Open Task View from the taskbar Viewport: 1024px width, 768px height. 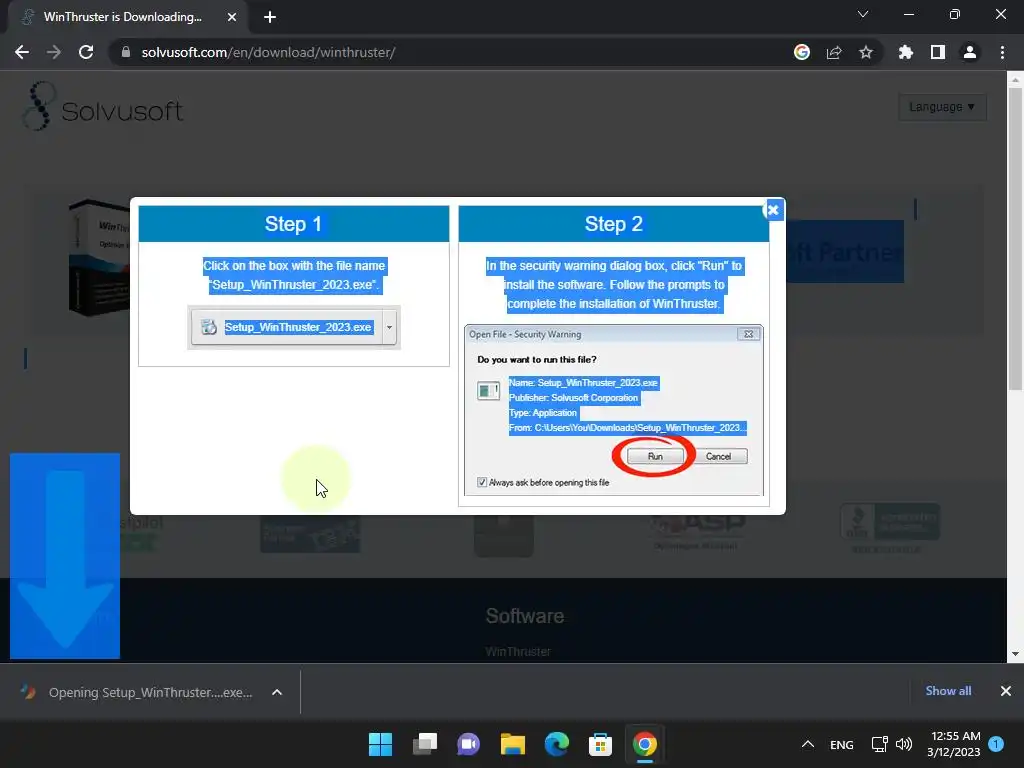(424, 744)
